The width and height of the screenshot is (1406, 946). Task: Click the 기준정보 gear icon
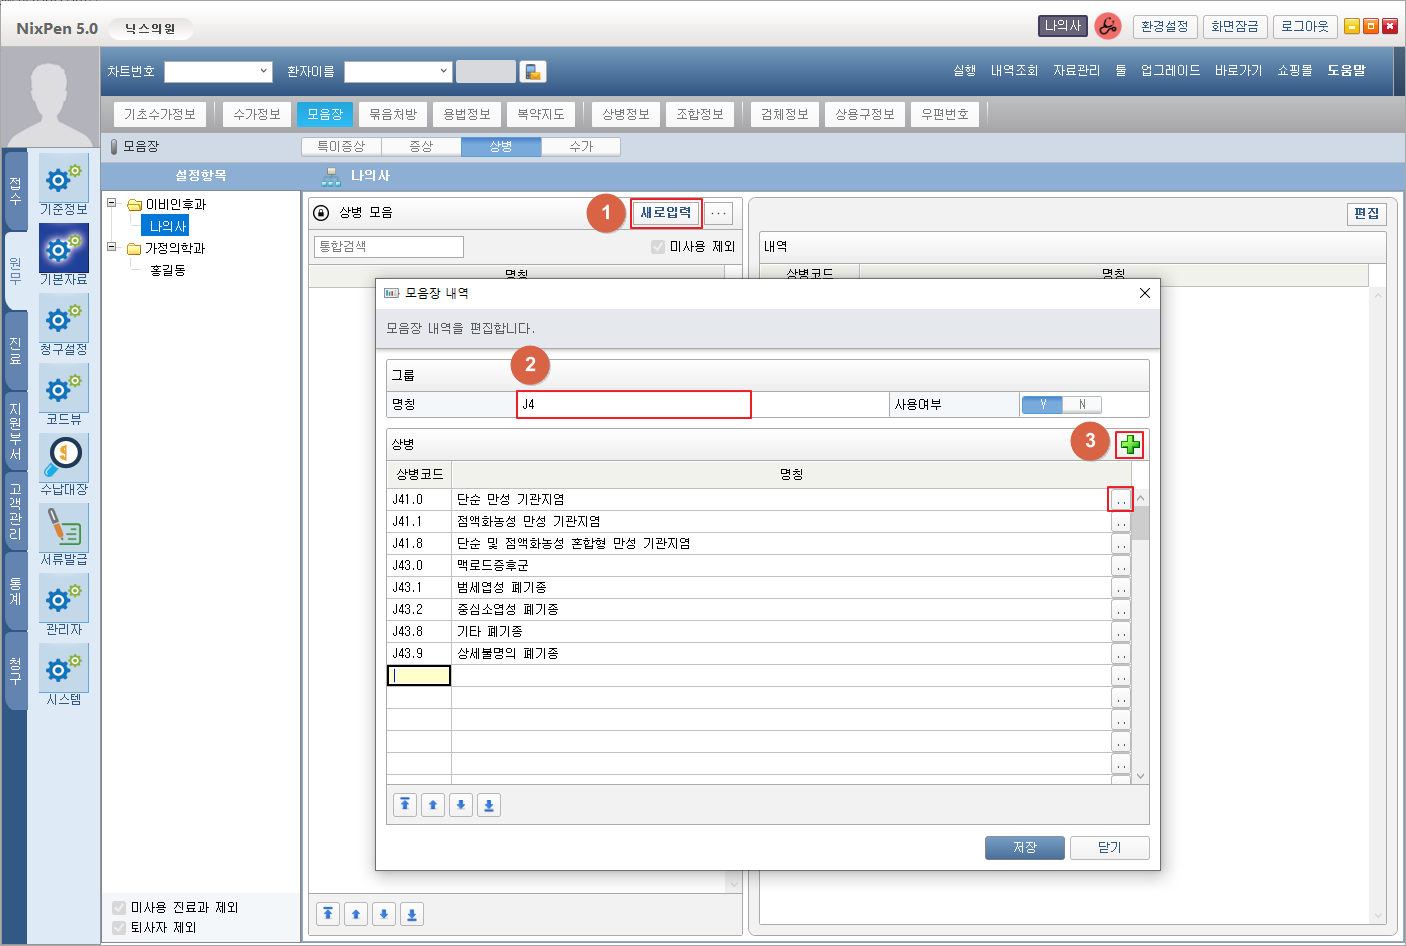64,179
